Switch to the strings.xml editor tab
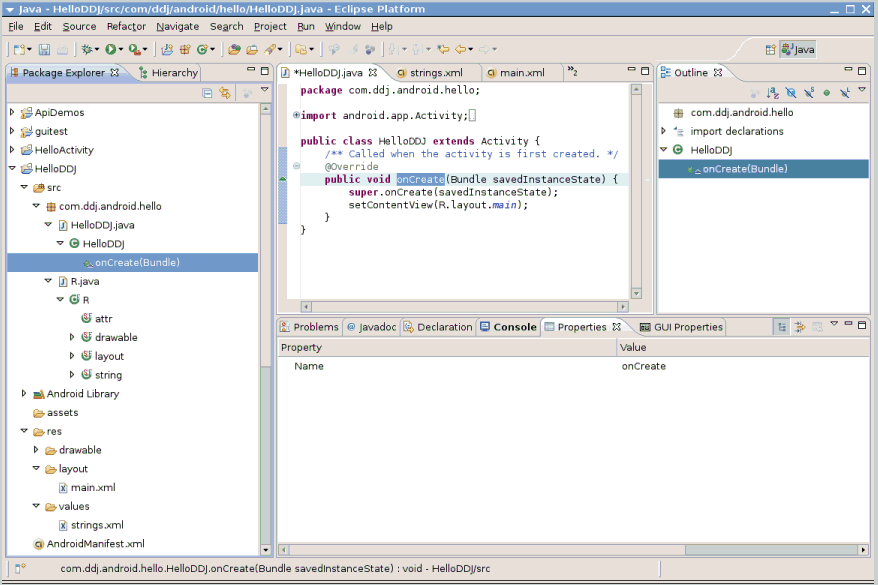The image size is (878, 585). click(x=435, y=73)
